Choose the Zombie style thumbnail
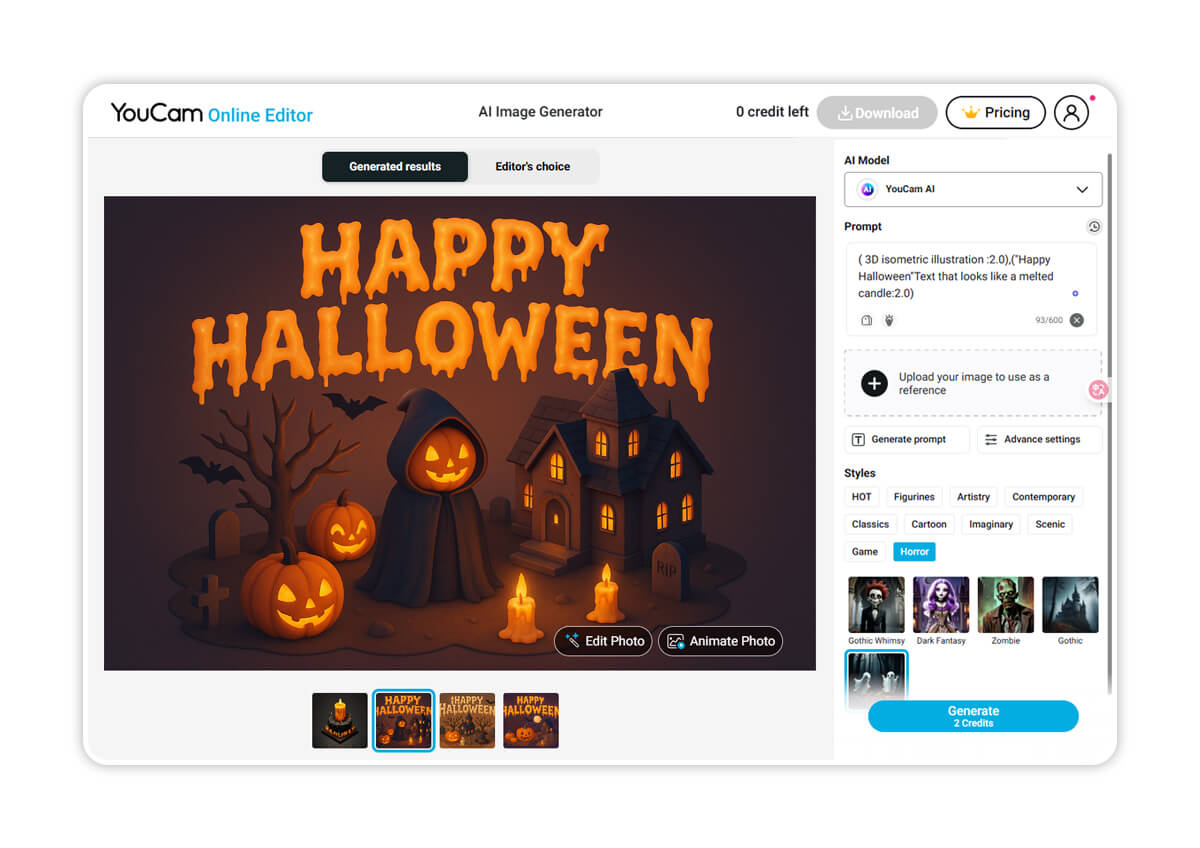The image size is (1200, 848). [x=1005, y=605]
